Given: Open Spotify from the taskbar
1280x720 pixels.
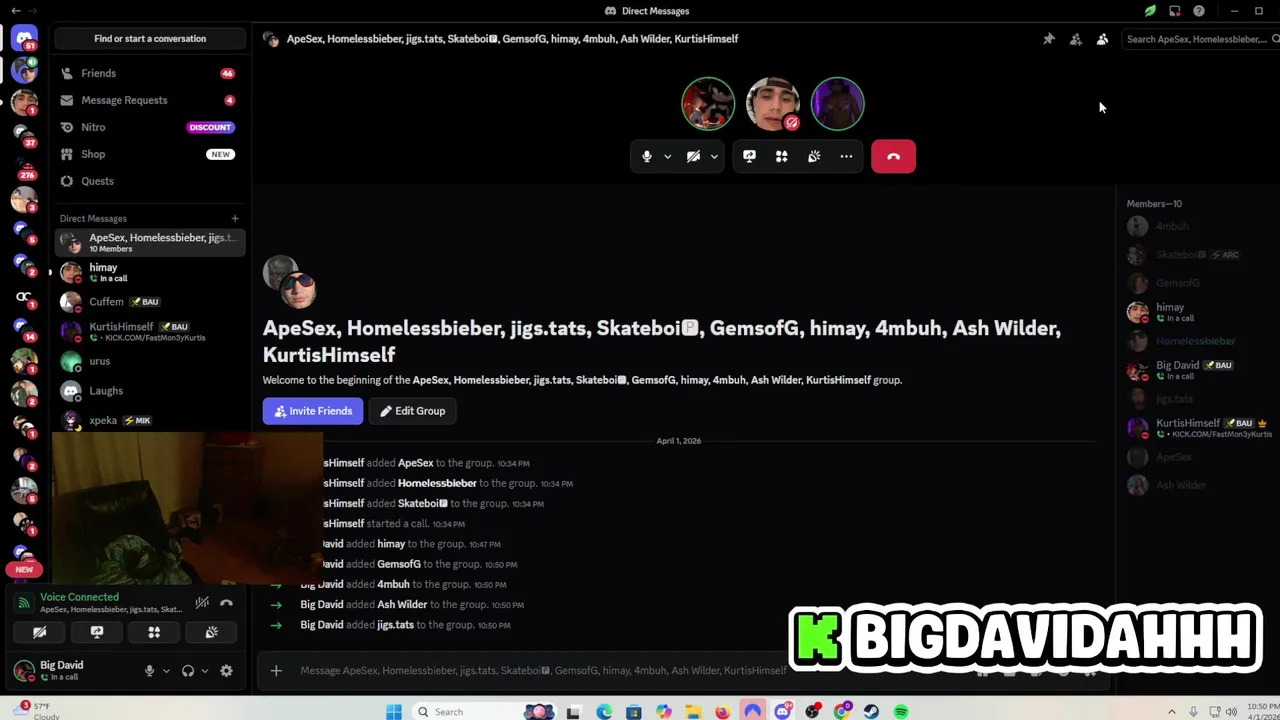Looking at the screenshot, I should (x=901, y=712).
